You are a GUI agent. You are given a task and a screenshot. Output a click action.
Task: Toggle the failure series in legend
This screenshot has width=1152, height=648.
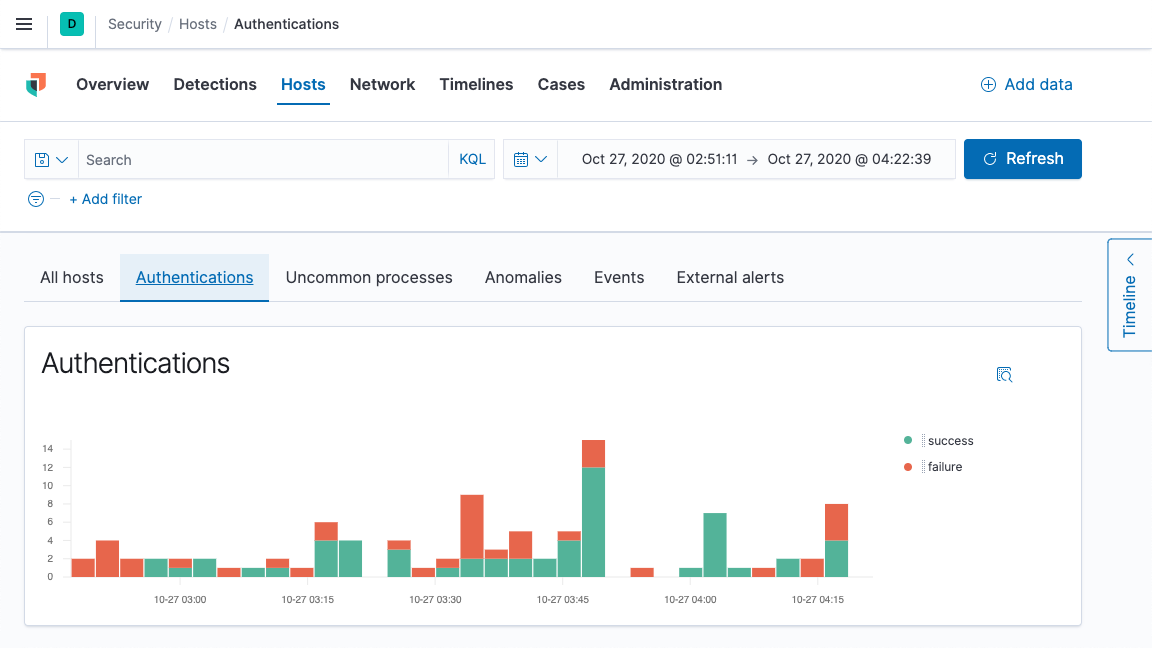tap(945, 467)
